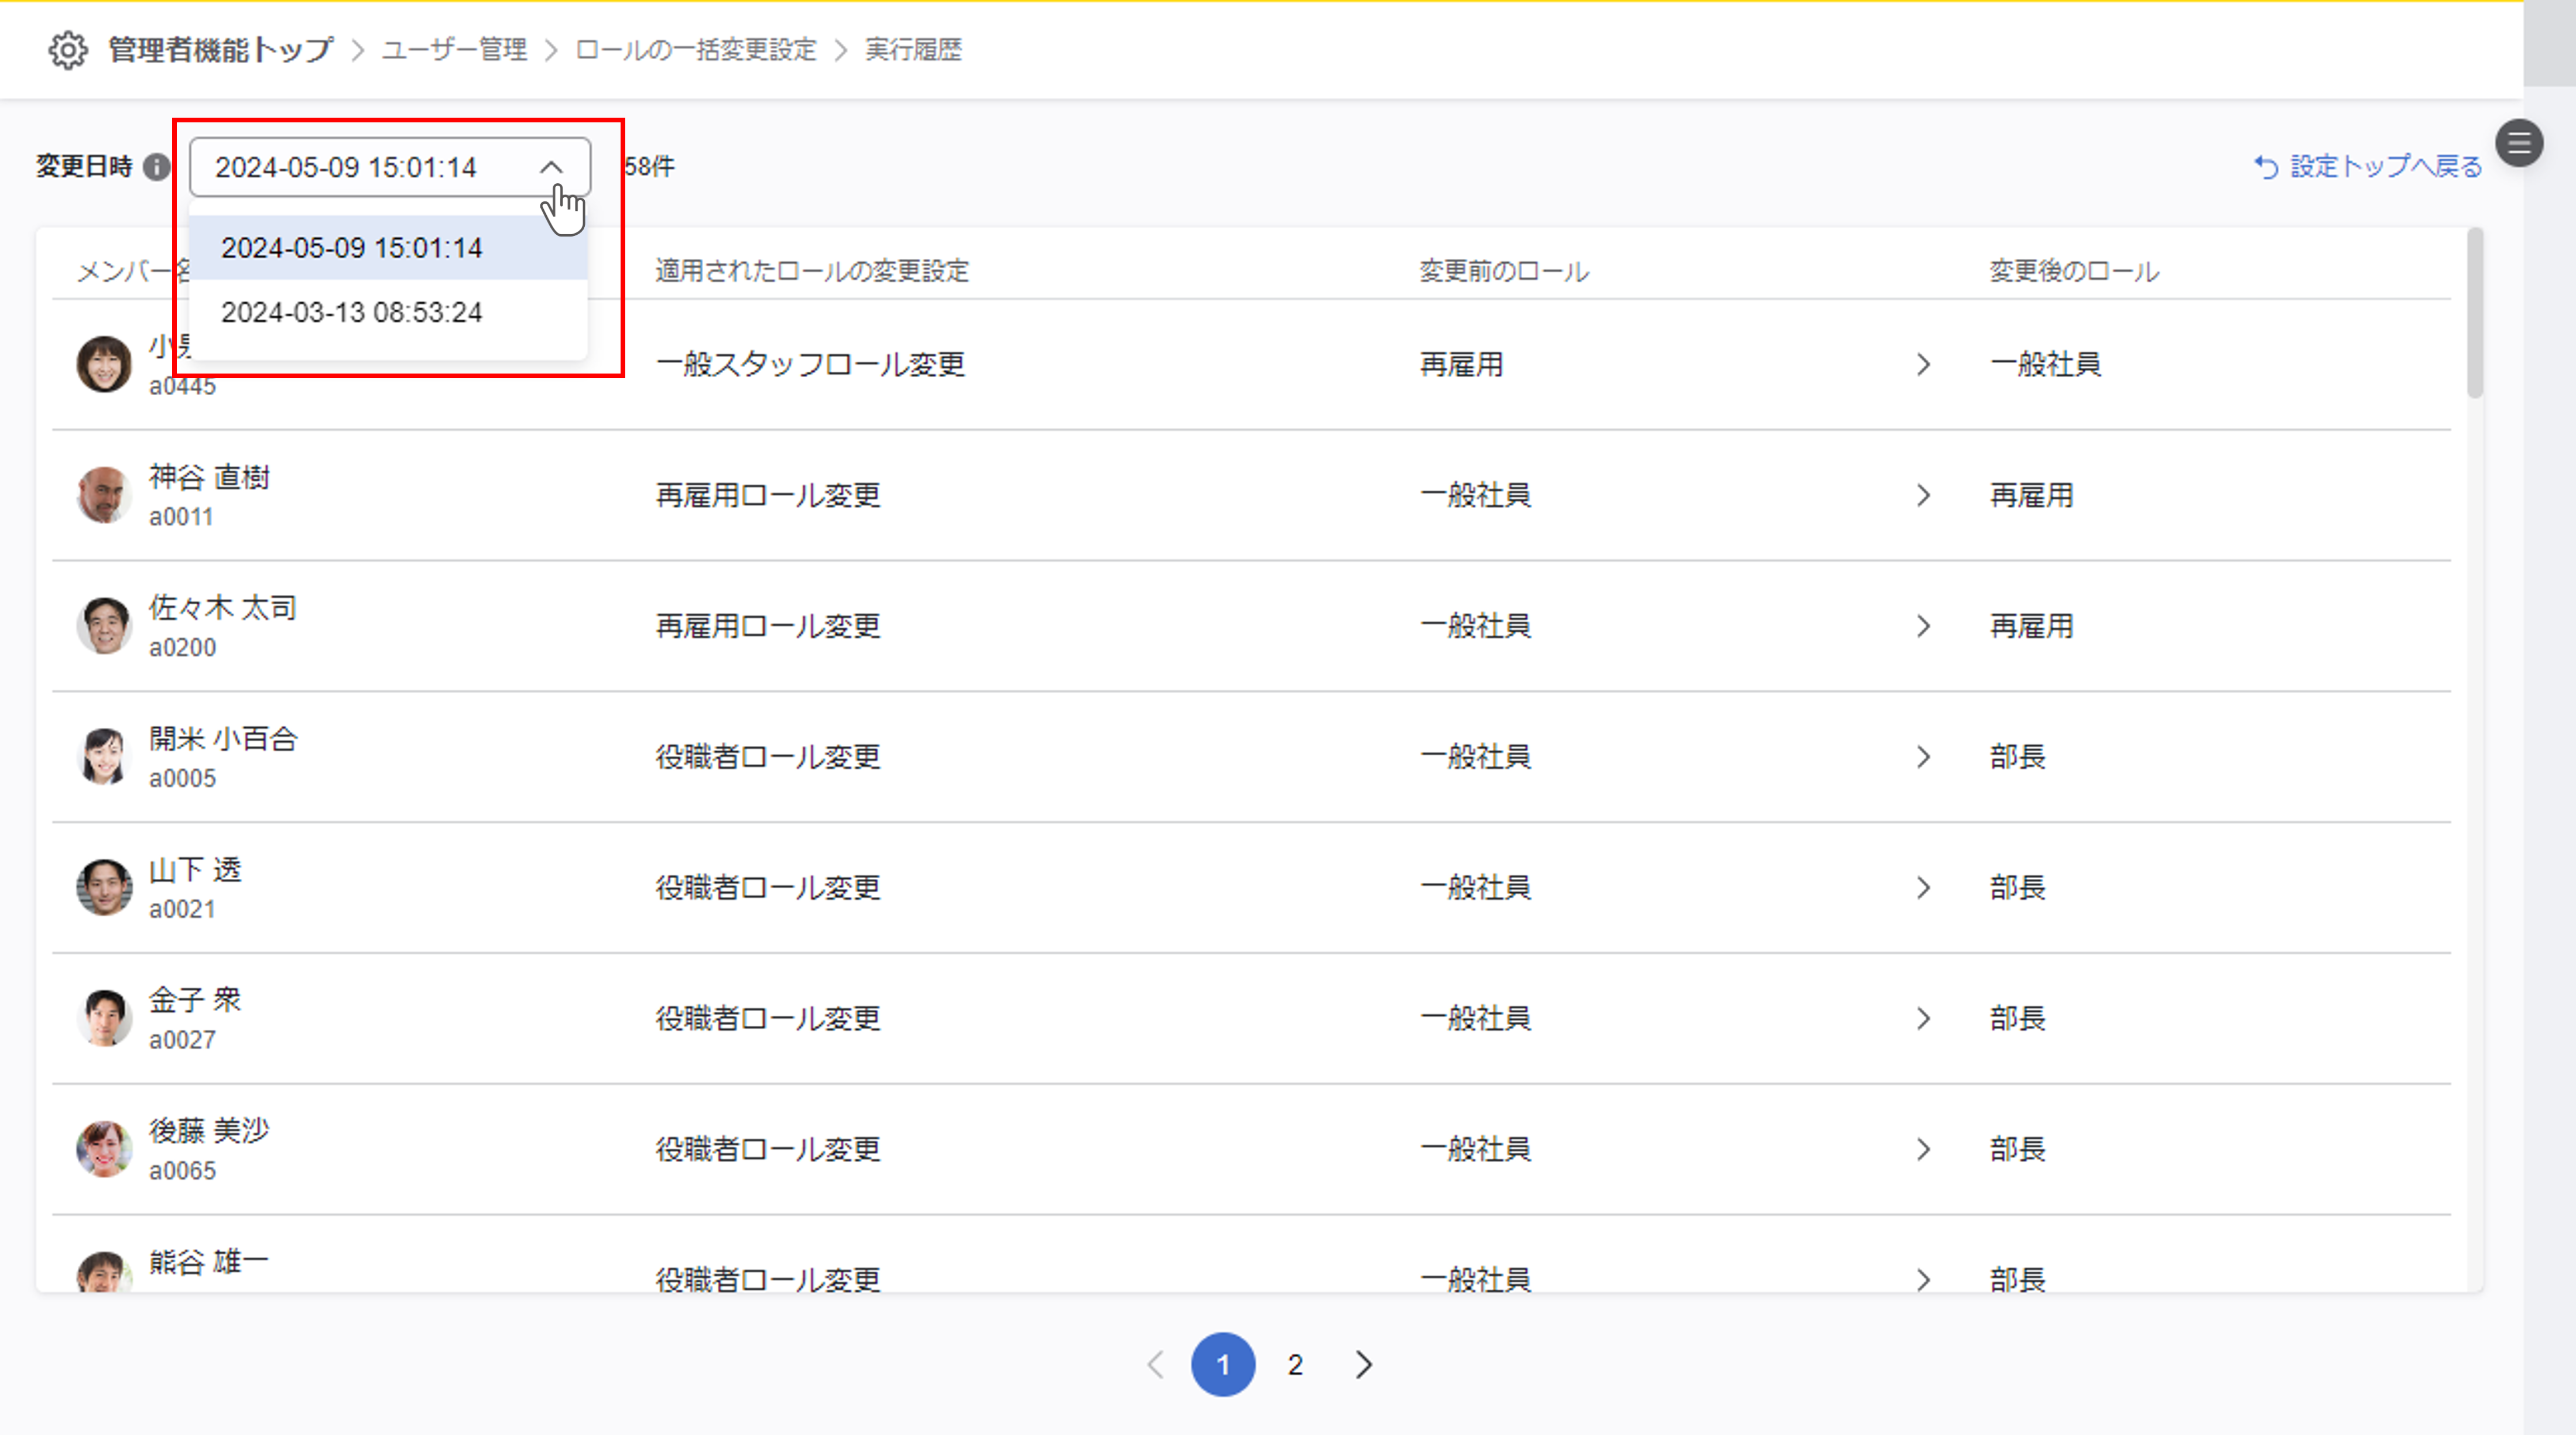Click the info icon beside 変更日時
2576x1435 pixels.
pos(156,167)
